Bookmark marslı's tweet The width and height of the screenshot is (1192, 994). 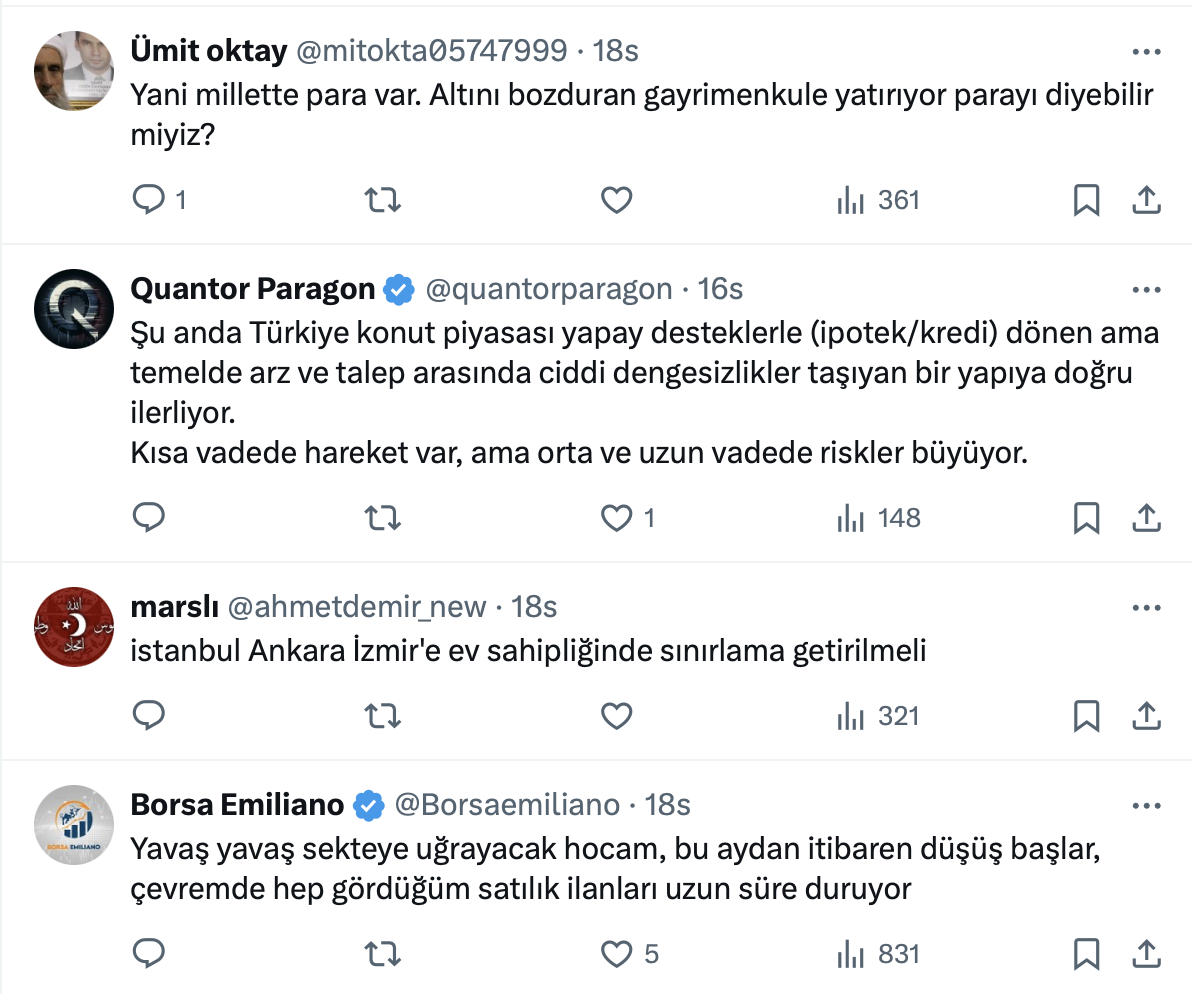point(1086,716)
